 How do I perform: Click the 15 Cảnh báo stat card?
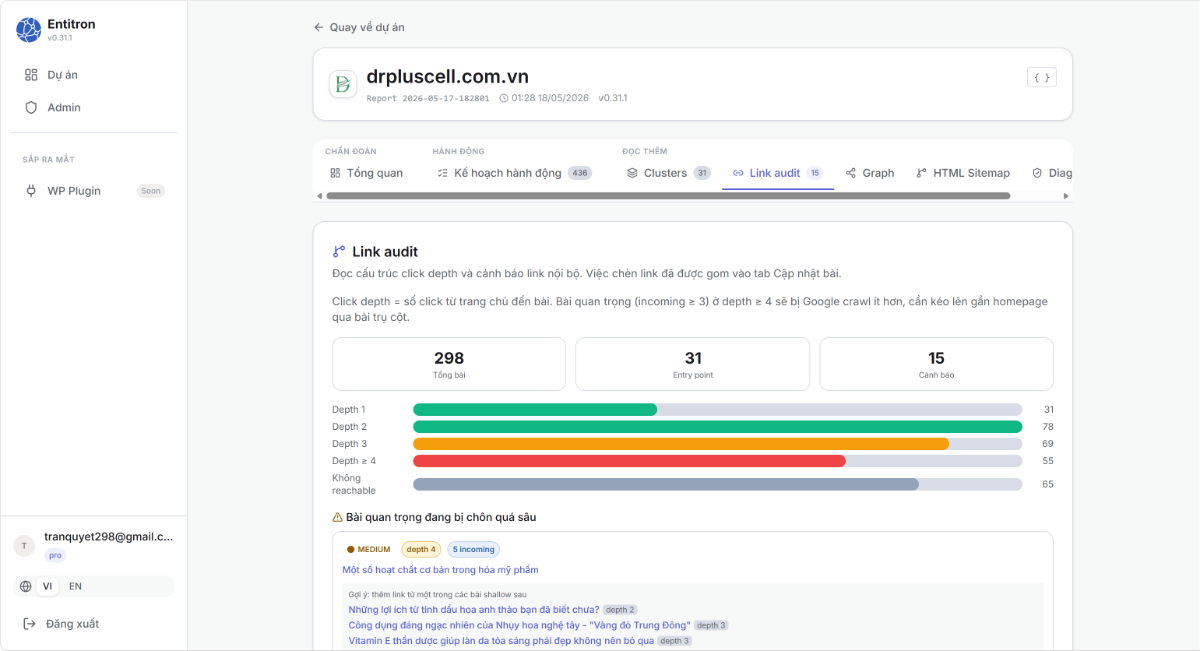[x=937, y=363]
